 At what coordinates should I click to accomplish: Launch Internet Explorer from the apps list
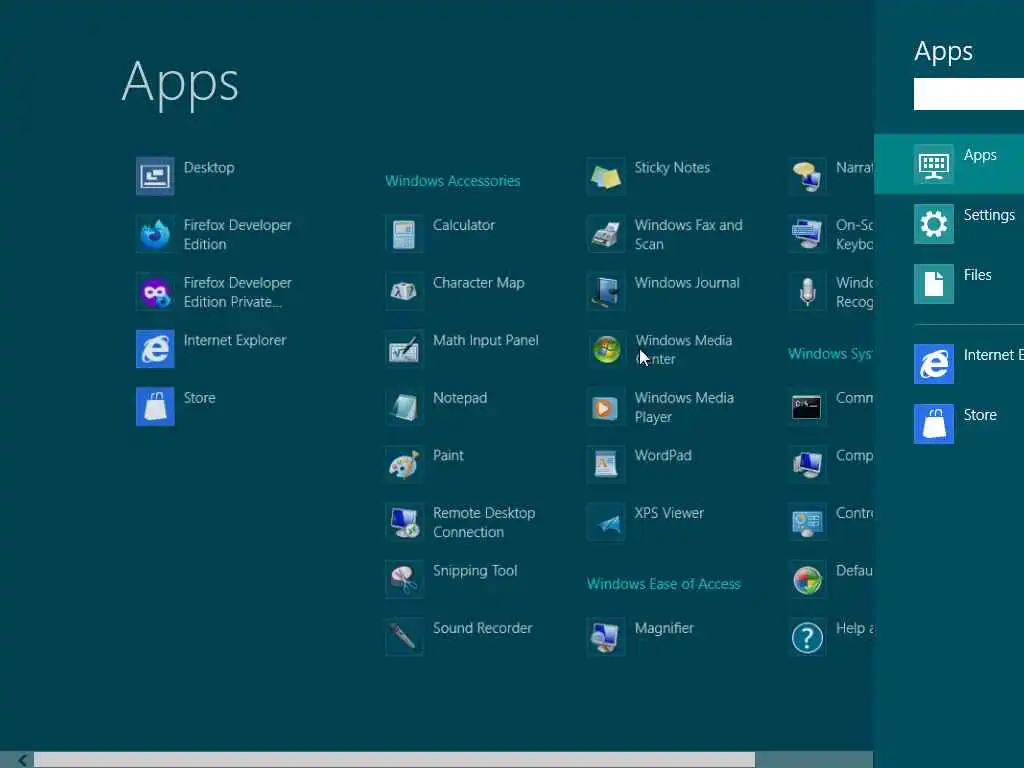[x=155, y=349]
